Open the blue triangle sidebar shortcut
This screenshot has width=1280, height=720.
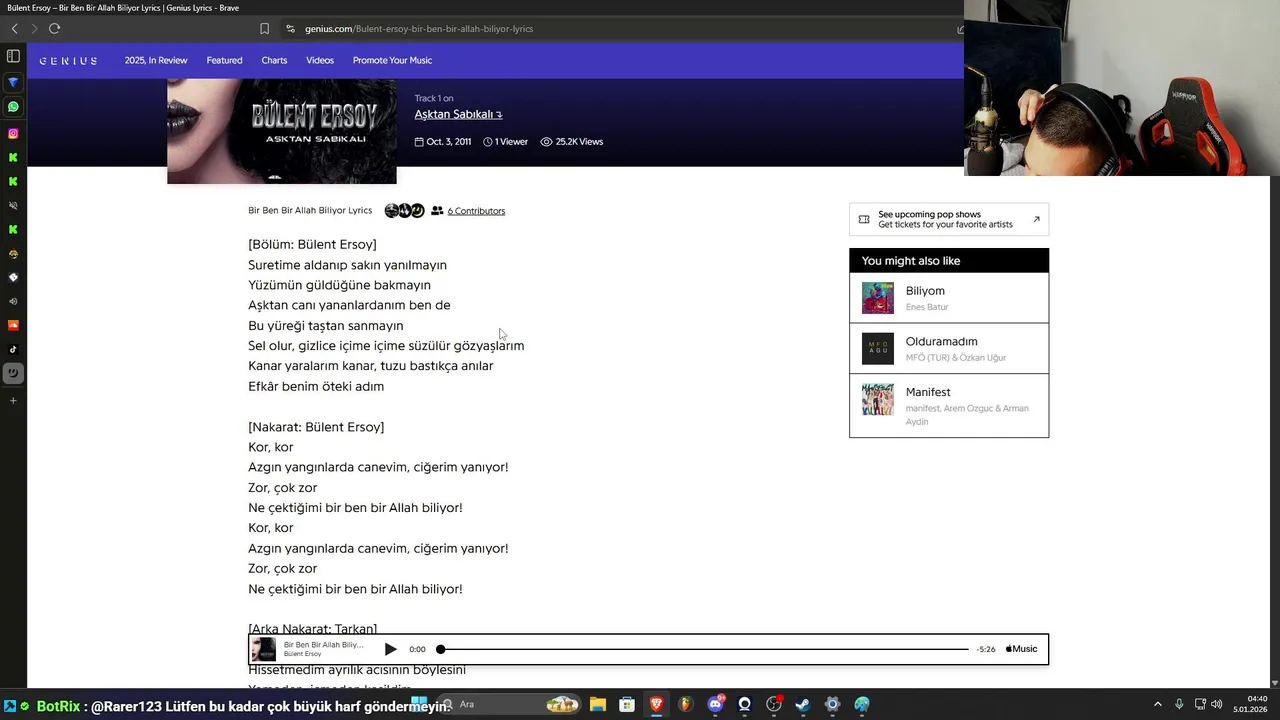(x=13, y=82)
